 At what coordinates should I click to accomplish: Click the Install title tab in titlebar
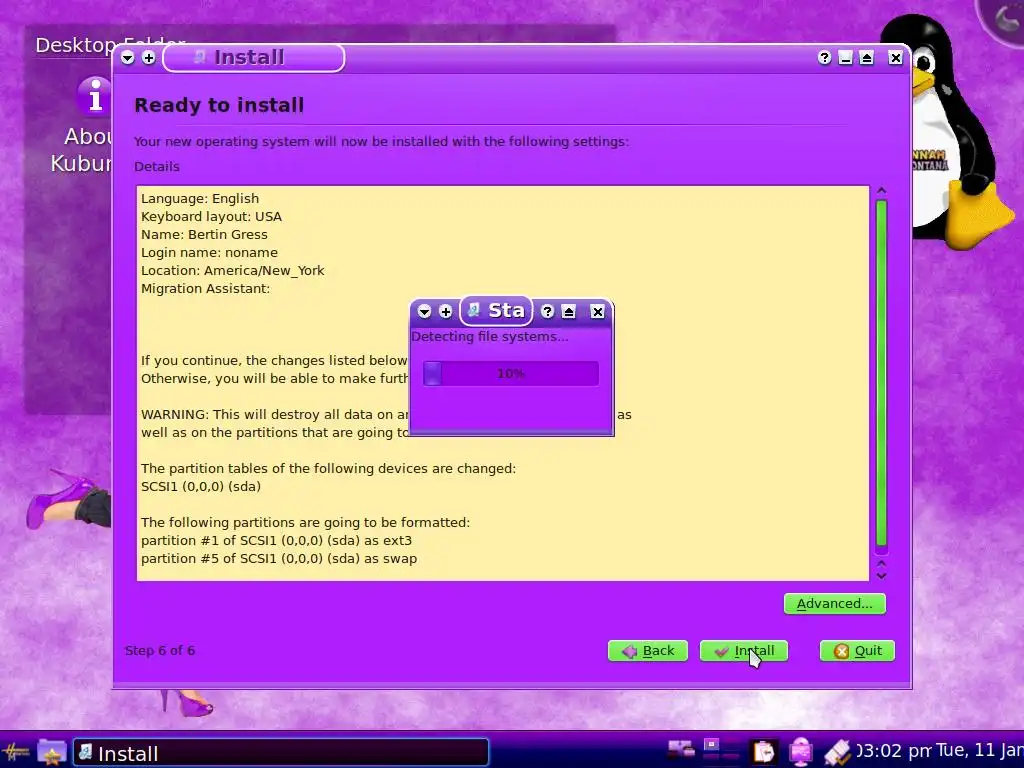253,58
